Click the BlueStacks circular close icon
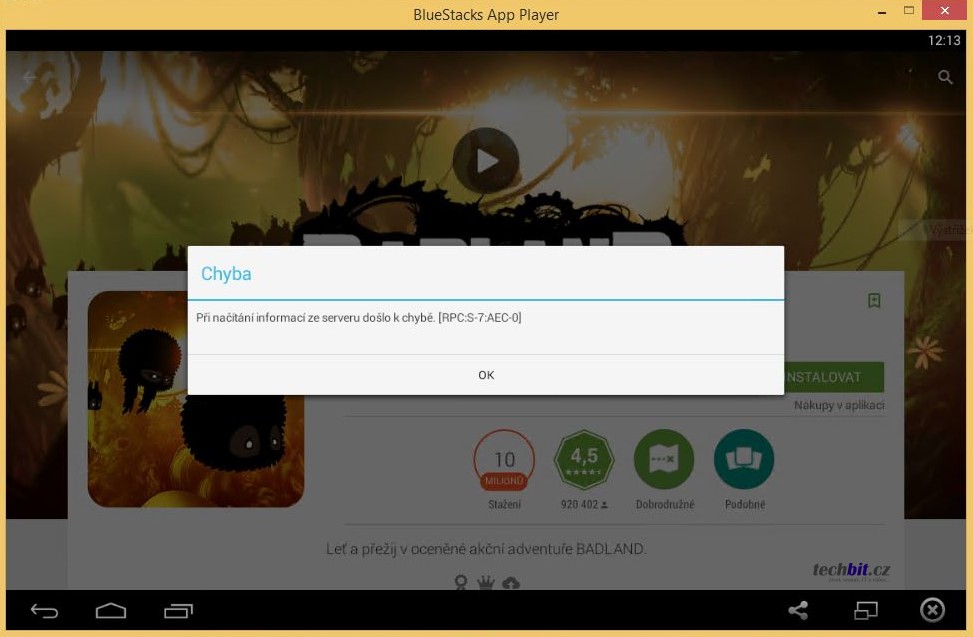973x637 pixels. coord(932,610)
